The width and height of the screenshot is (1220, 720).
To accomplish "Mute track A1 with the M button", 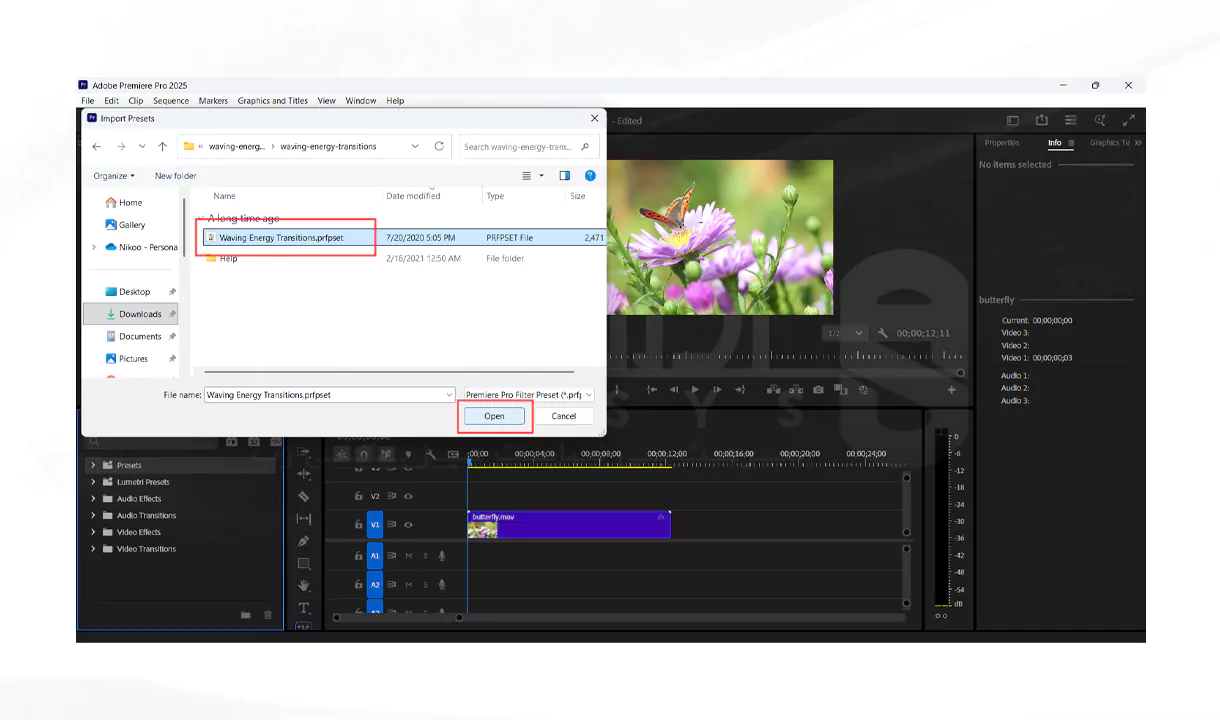I will tap(408, 556).
